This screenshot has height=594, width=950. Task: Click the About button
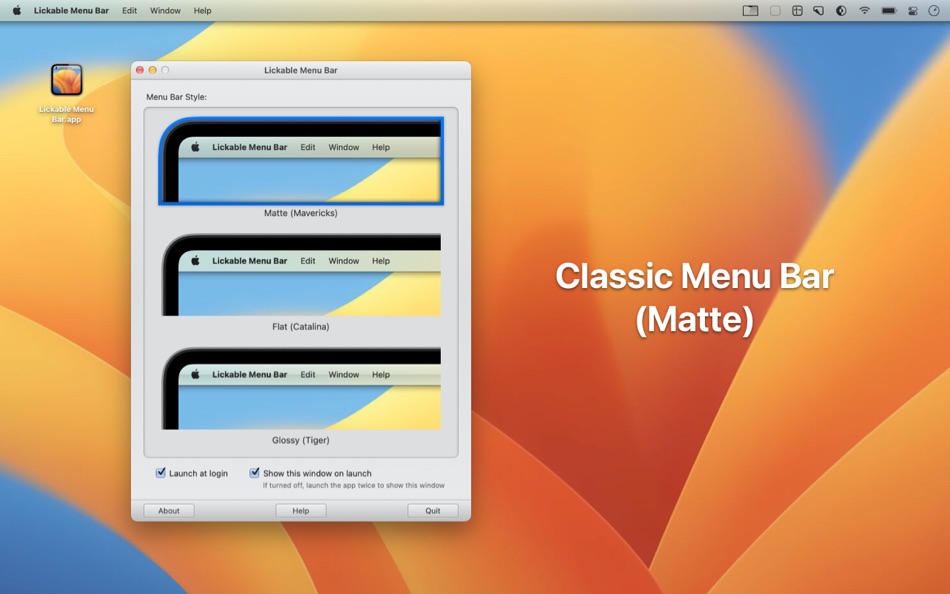pos(168,510)
